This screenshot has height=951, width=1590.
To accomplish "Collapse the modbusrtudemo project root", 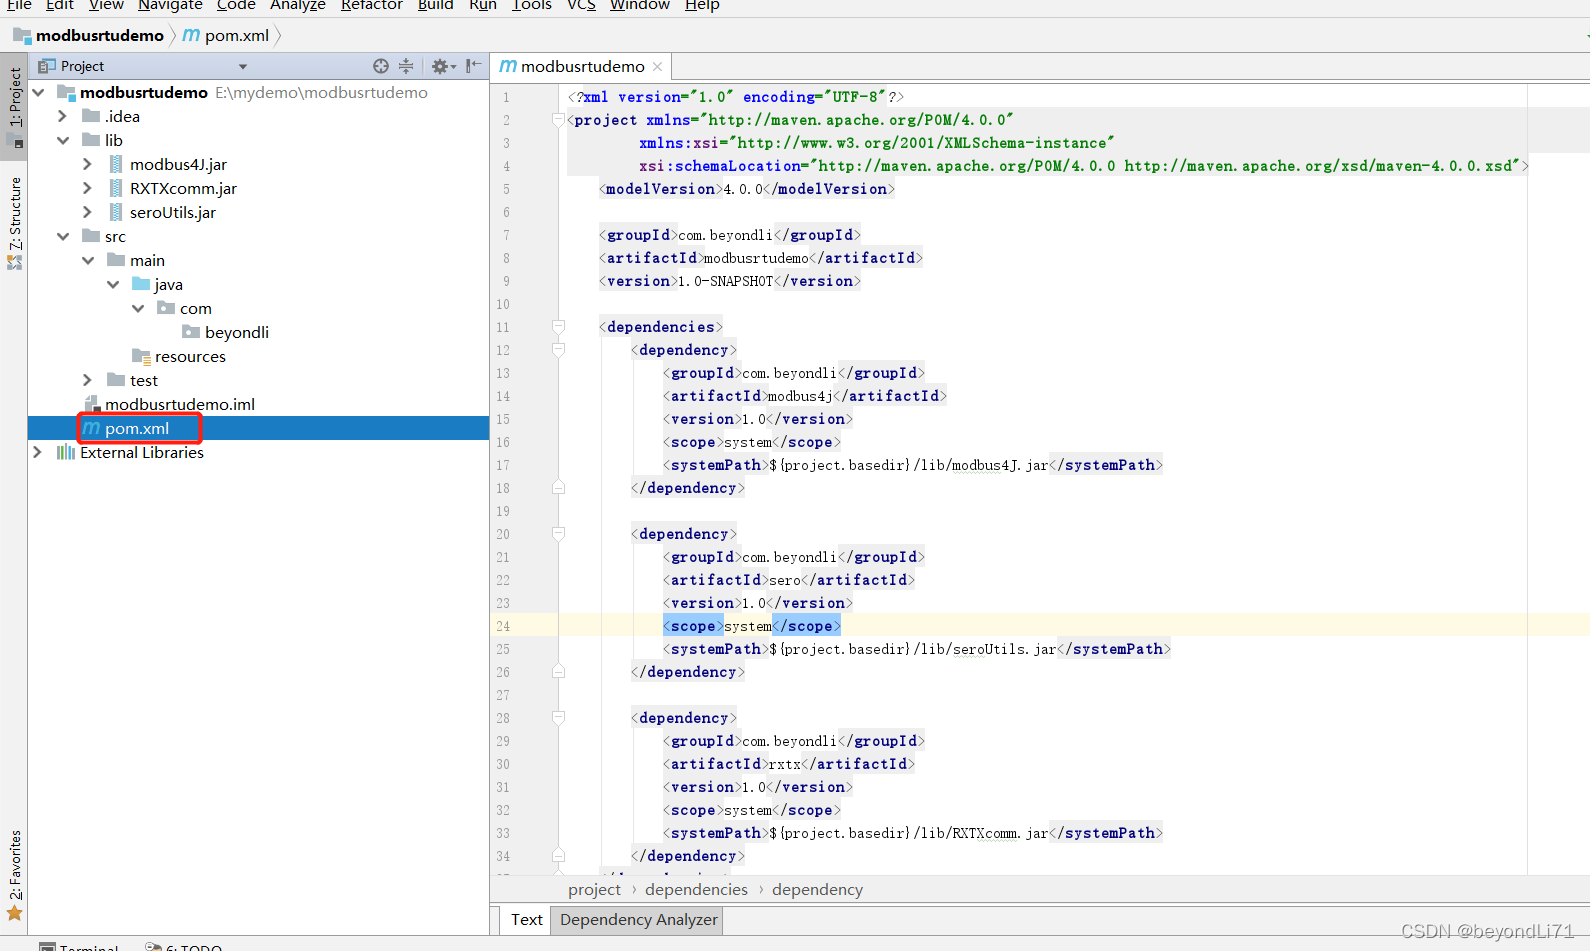I will tap(38, 92).
